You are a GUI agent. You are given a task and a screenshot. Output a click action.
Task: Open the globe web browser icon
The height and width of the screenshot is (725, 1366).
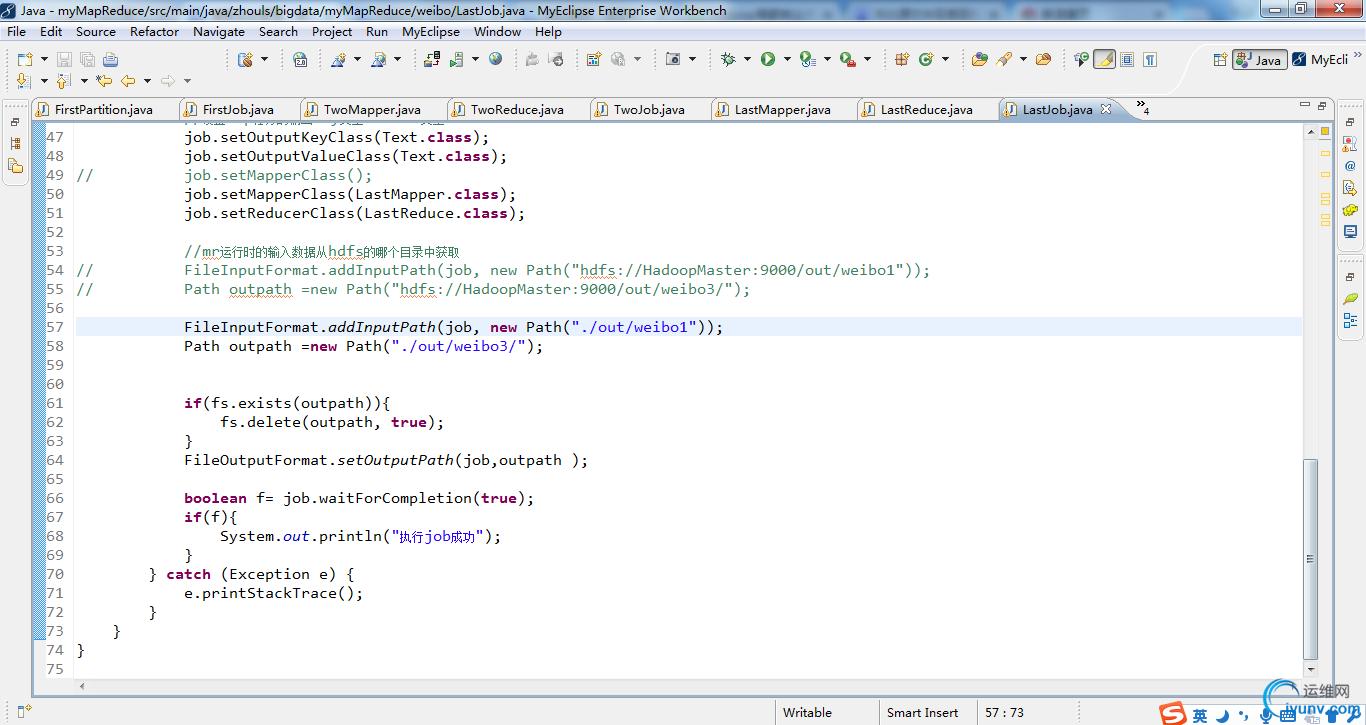pyautogui.click(x=495, y=59)
